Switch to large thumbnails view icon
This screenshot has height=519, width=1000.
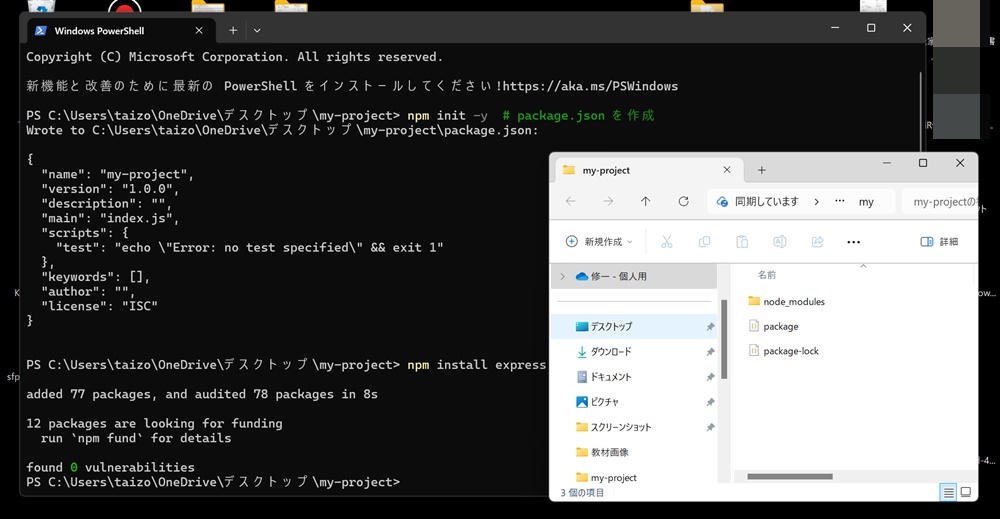coord(966,492)
